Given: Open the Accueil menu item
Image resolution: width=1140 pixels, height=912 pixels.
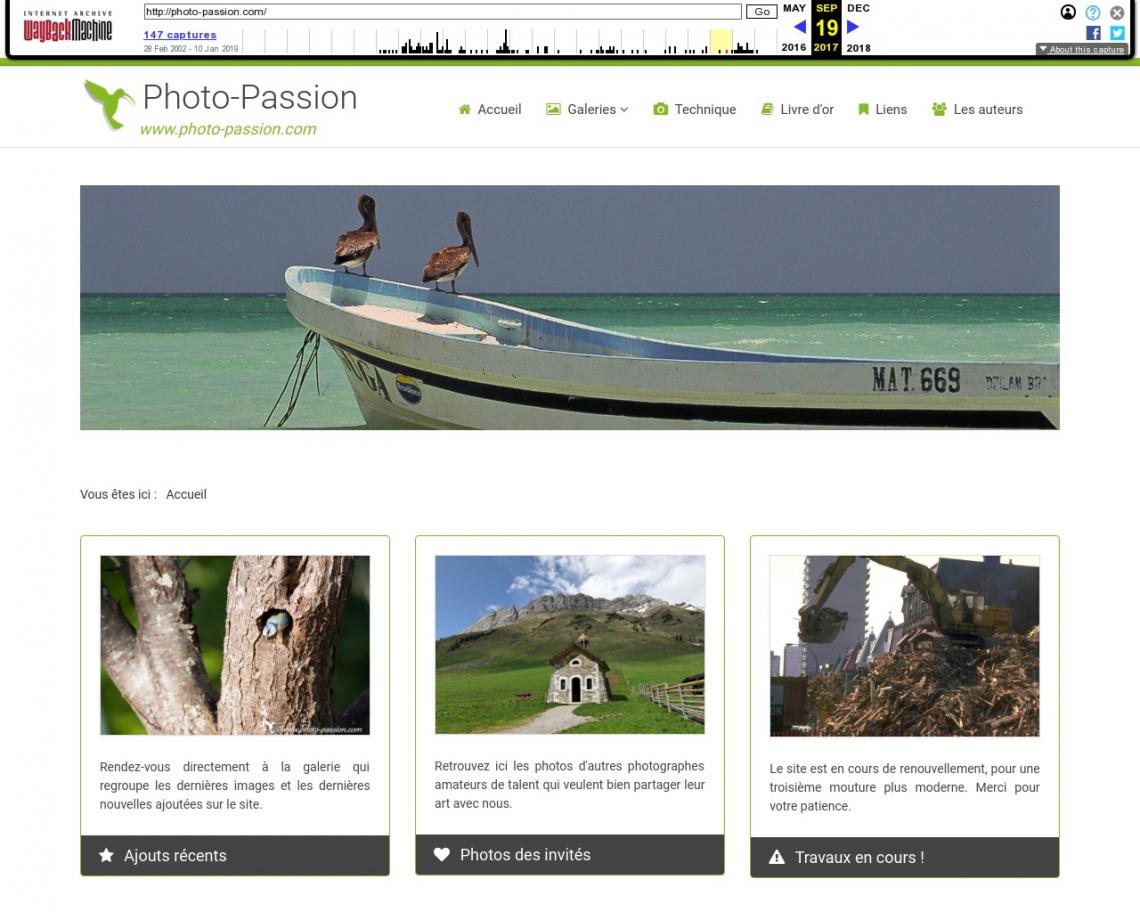Looking at the screenshot, I should pyautogui.click(x=490, y=109).
